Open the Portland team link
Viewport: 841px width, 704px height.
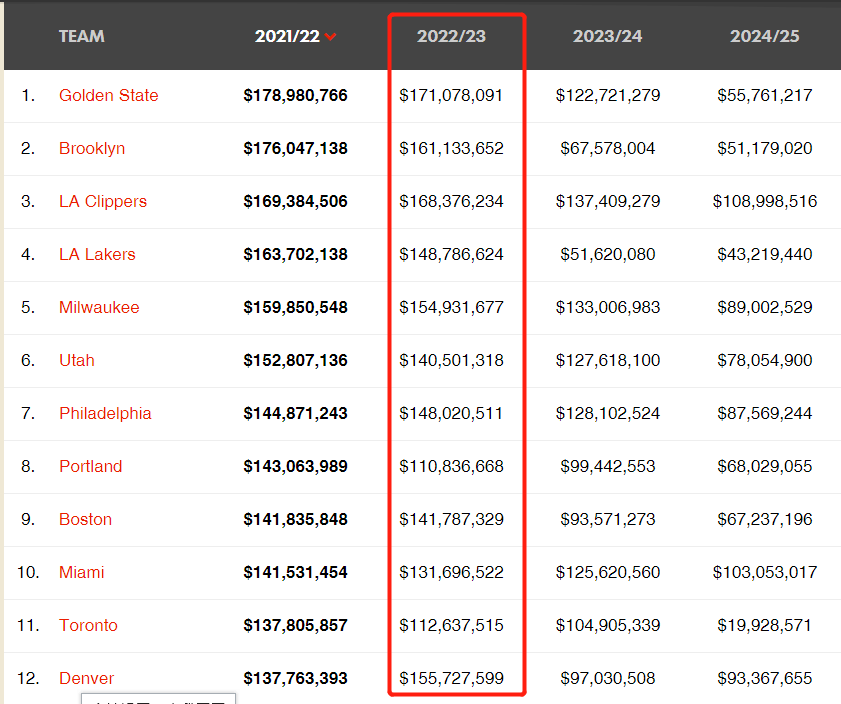pos(90,466)
